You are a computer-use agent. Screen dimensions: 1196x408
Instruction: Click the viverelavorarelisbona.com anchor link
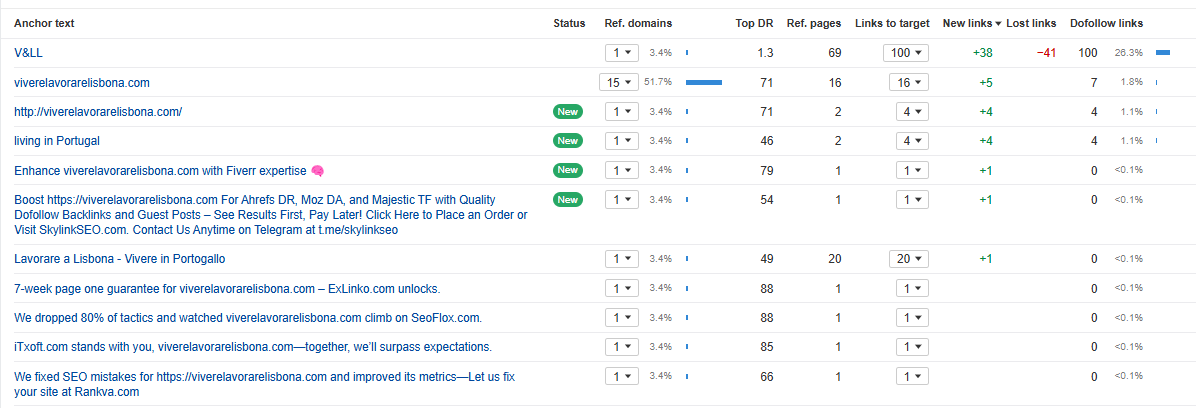tap(82, 83)
